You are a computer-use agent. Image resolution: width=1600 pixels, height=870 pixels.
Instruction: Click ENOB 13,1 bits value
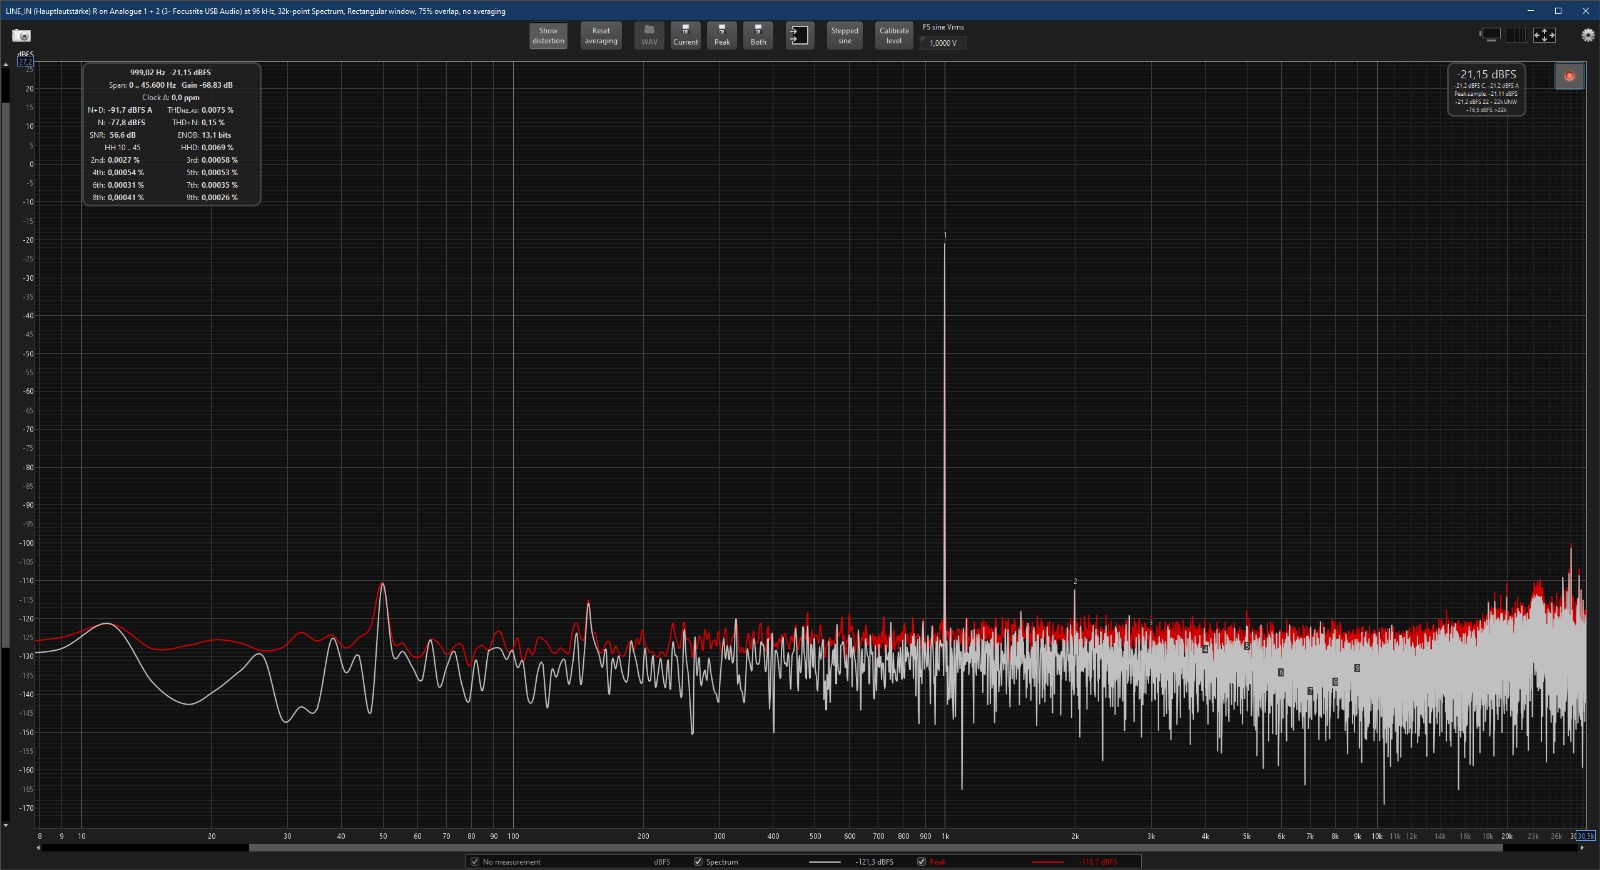coord(216,135)
